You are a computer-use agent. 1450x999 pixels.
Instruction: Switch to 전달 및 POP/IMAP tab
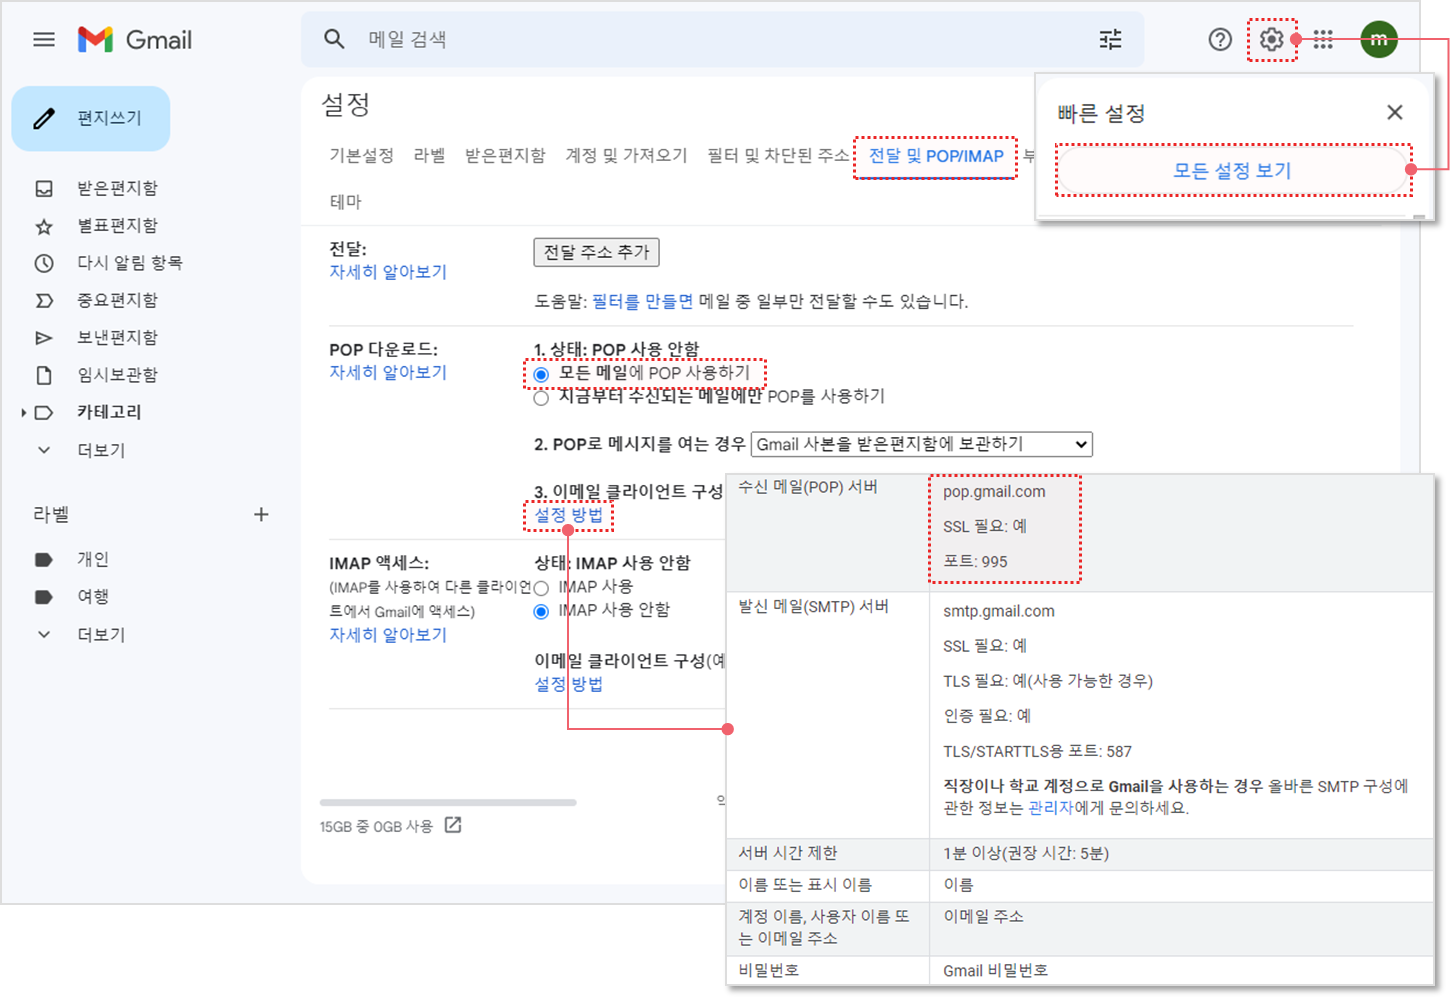(x=935, y=156)
